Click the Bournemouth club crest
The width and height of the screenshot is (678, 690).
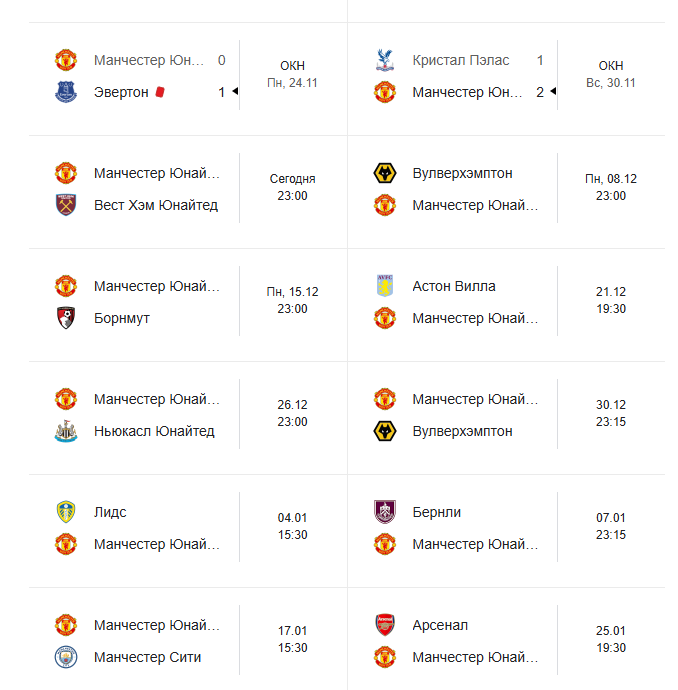[66, 318]
